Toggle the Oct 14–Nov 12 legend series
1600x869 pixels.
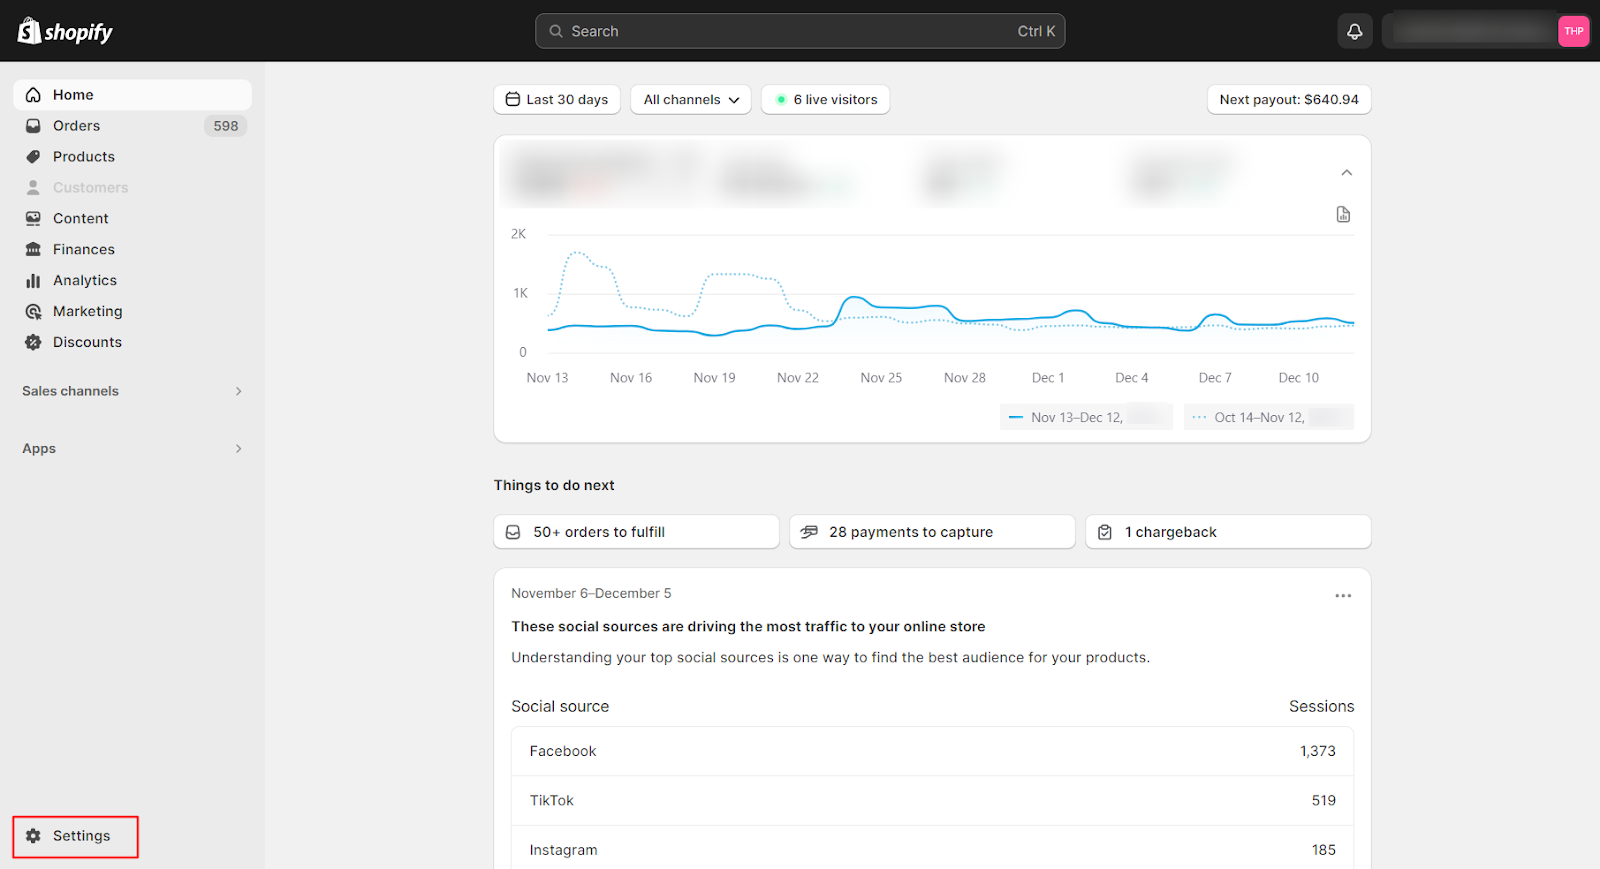pos(1269,417)
